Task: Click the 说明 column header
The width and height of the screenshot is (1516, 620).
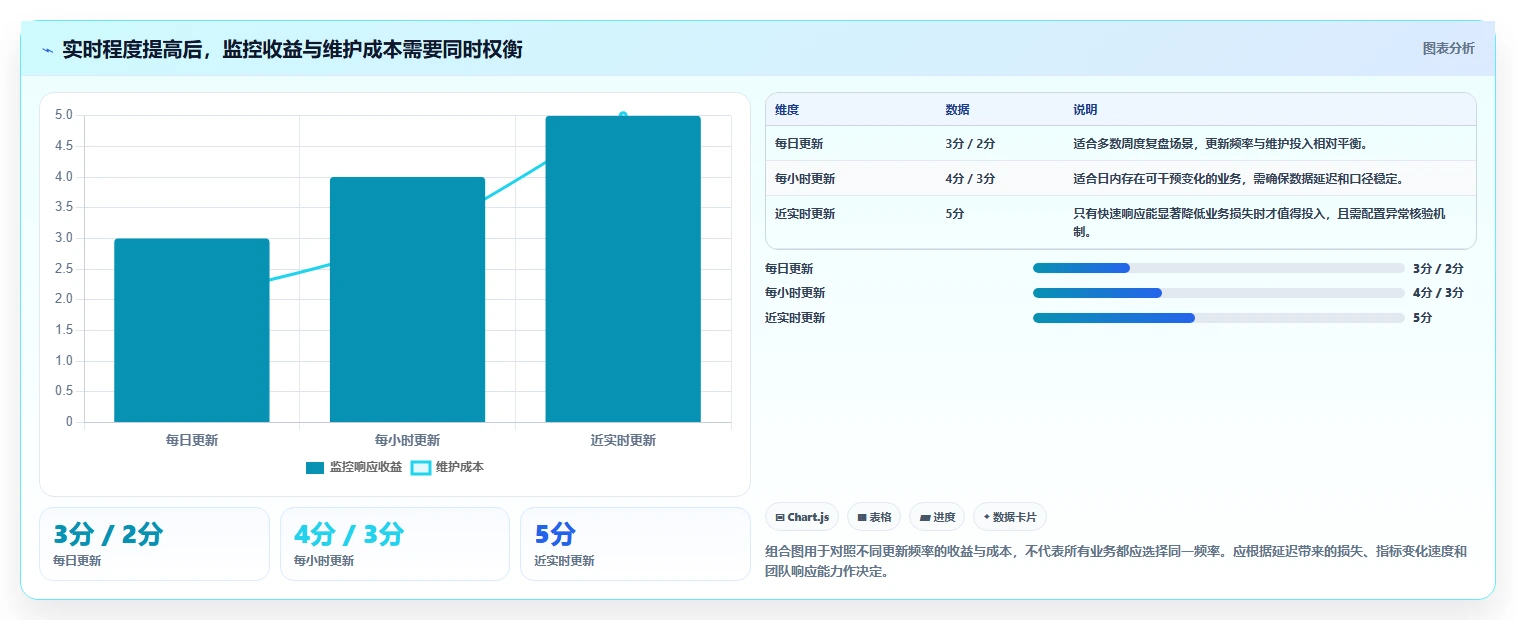Action: [x=1085, y=110]
